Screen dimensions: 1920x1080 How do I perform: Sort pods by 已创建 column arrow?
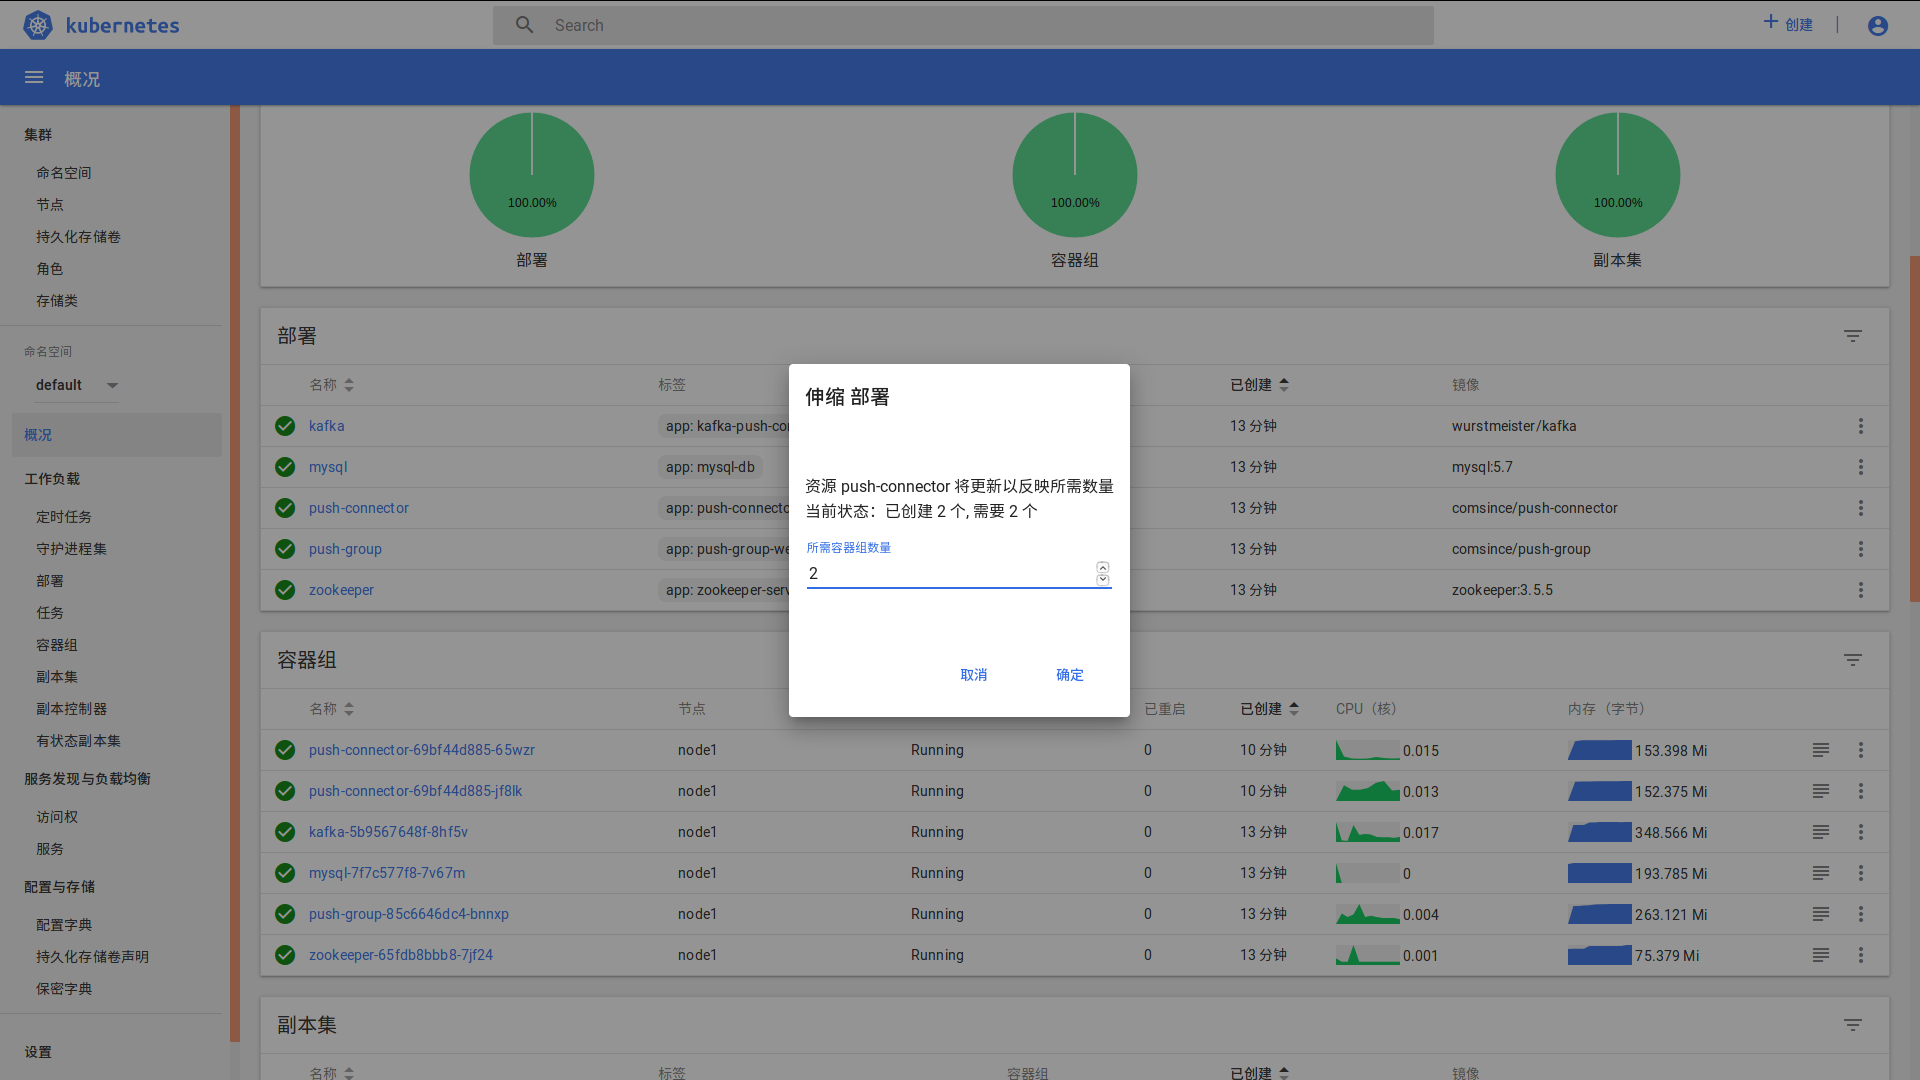point(1294,709)
